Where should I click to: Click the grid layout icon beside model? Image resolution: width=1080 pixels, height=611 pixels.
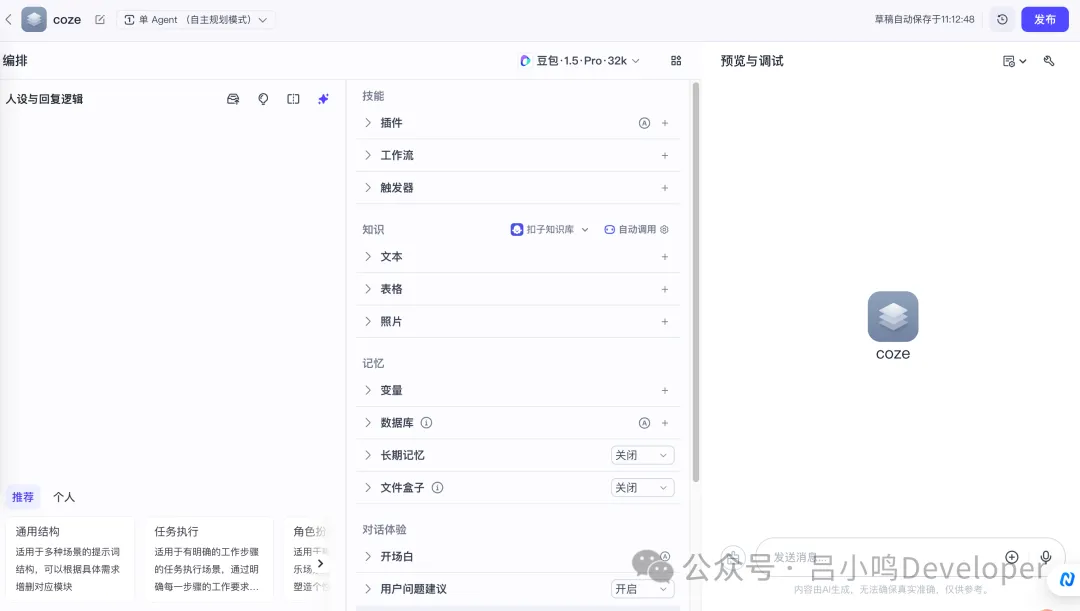pos(676,61)
